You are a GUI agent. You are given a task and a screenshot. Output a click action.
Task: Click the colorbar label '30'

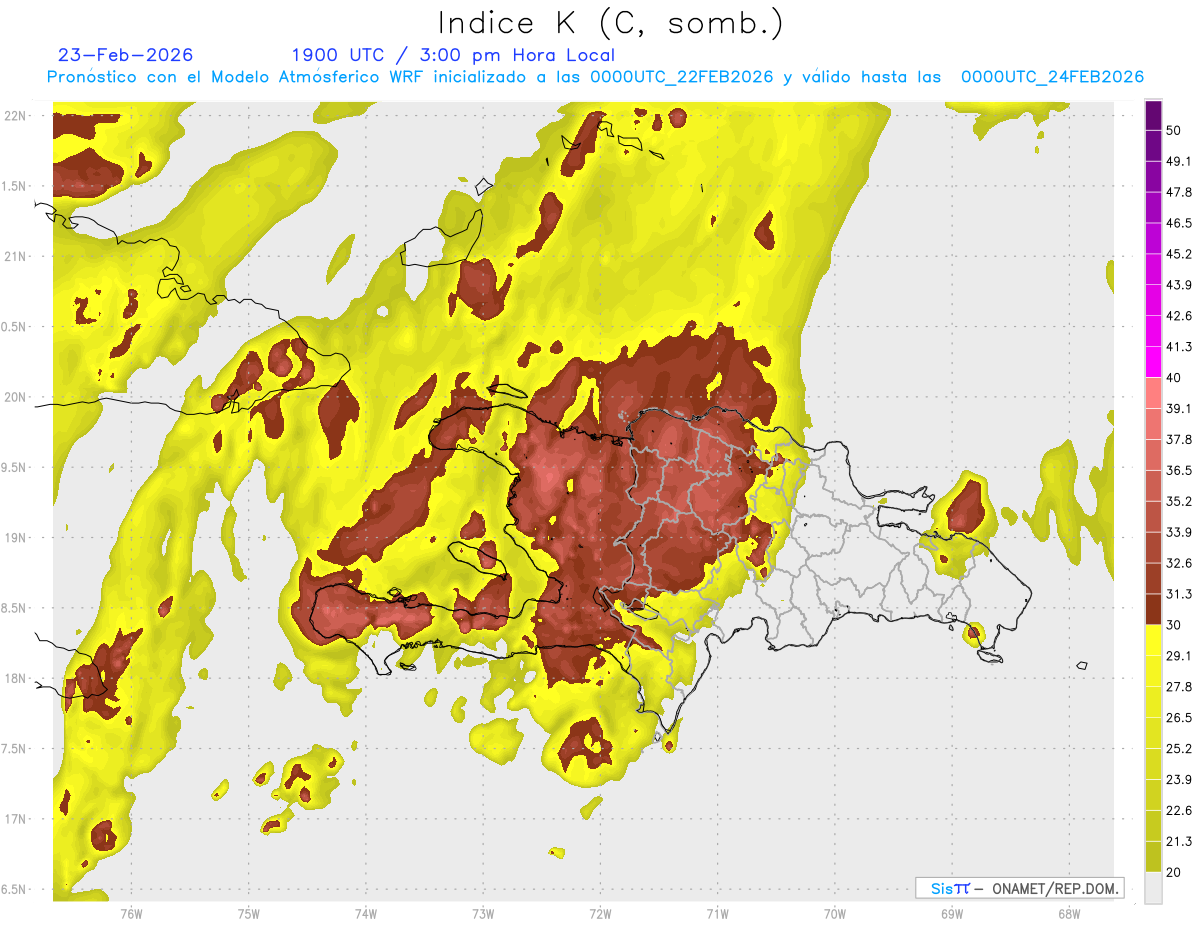pos(1175,625)
